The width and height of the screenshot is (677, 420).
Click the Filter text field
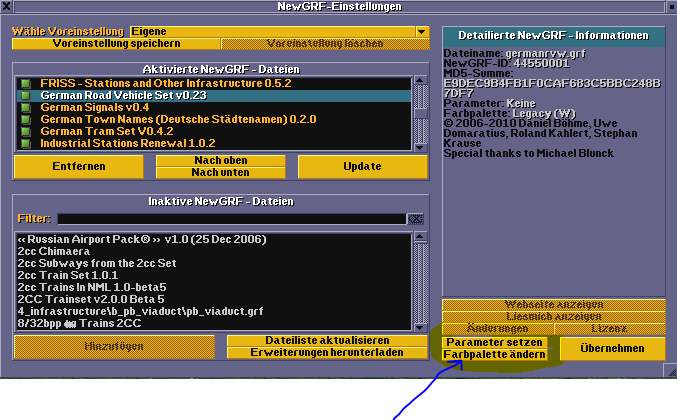coord(230,218)
